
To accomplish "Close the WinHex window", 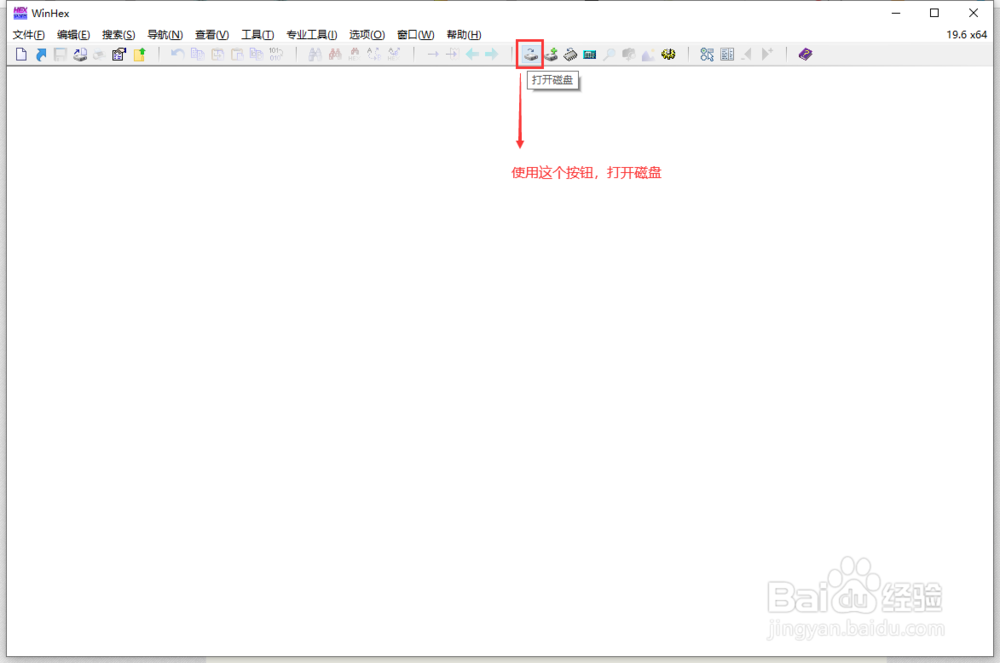I will (x=973, y=13).
